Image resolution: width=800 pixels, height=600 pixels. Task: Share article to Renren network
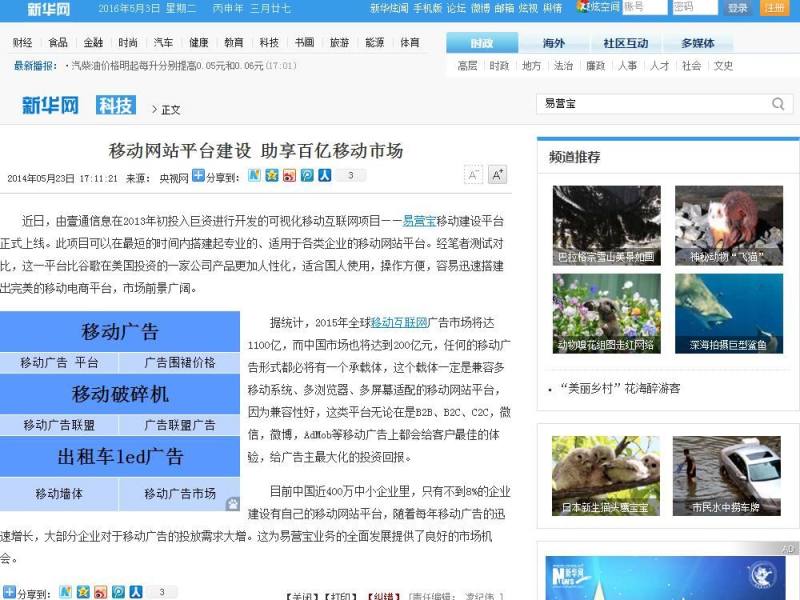coord(323,176)
